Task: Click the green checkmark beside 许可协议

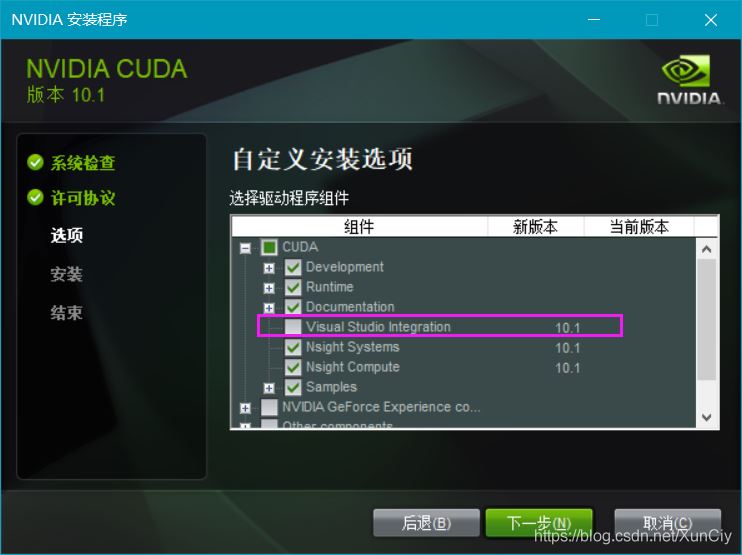Action: click(x=35, y=197)
